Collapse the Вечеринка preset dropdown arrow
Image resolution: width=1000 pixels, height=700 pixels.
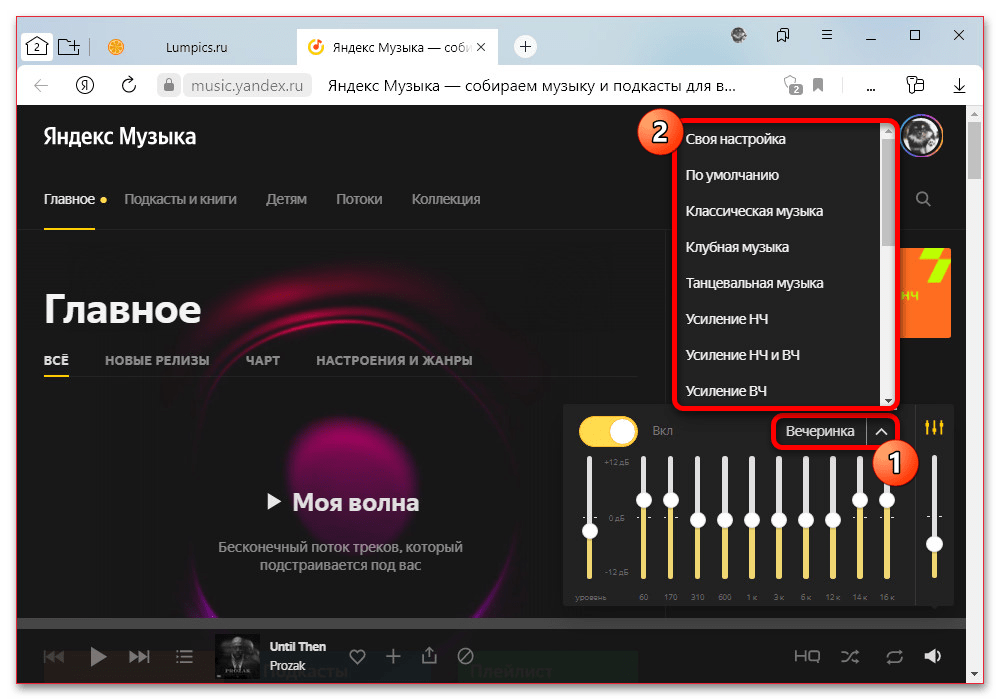pos(881,432)
